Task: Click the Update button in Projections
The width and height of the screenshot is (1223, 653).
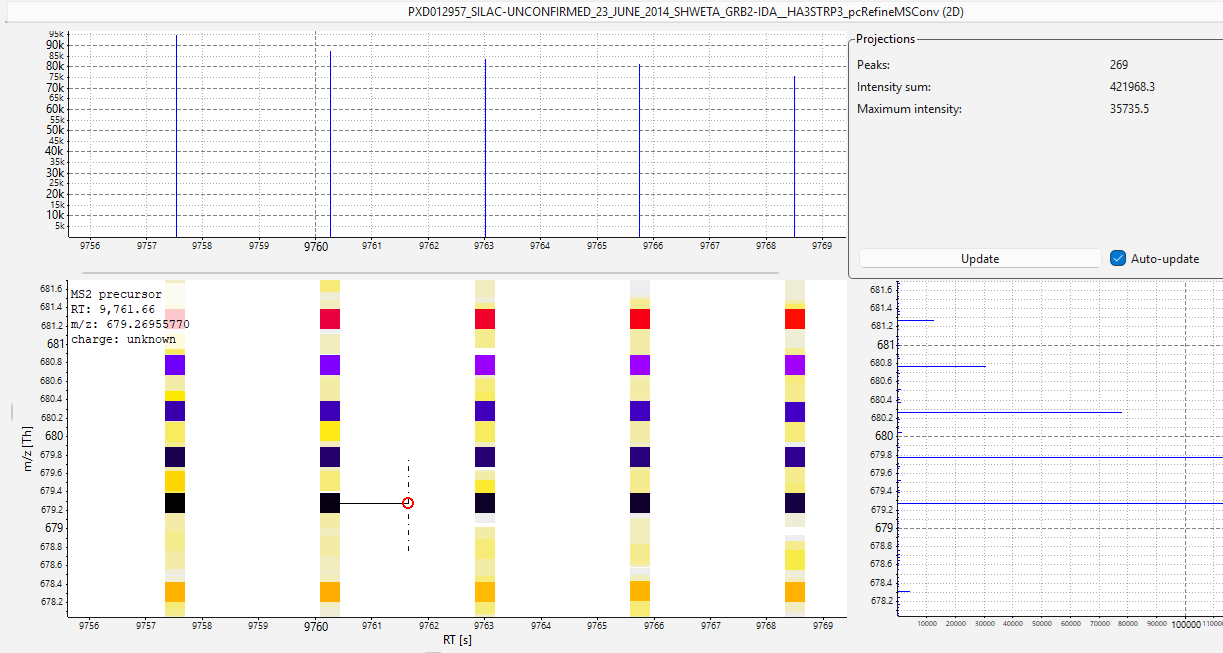Action: pyautogui.click(x=980, y=258)
